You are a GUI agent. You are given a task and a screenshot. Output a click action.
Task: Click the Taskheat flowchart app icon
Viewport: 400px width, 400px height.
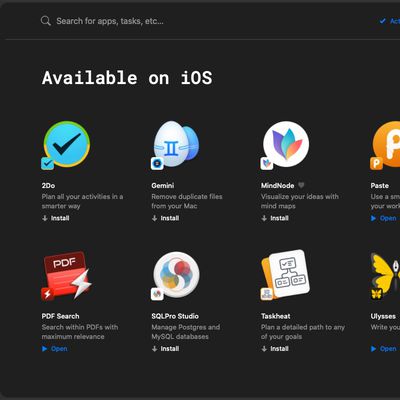286,274
